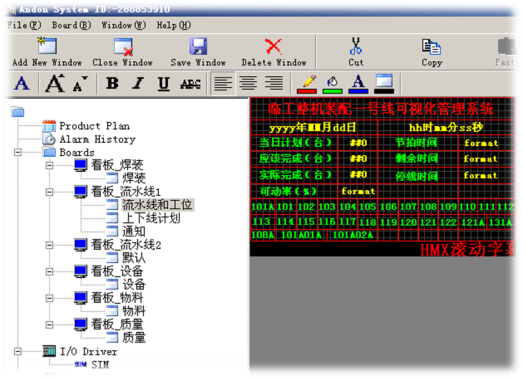Screen dimensions: 523x379
Task: Toggle bold formatting
Action: [x=112, y=83]
